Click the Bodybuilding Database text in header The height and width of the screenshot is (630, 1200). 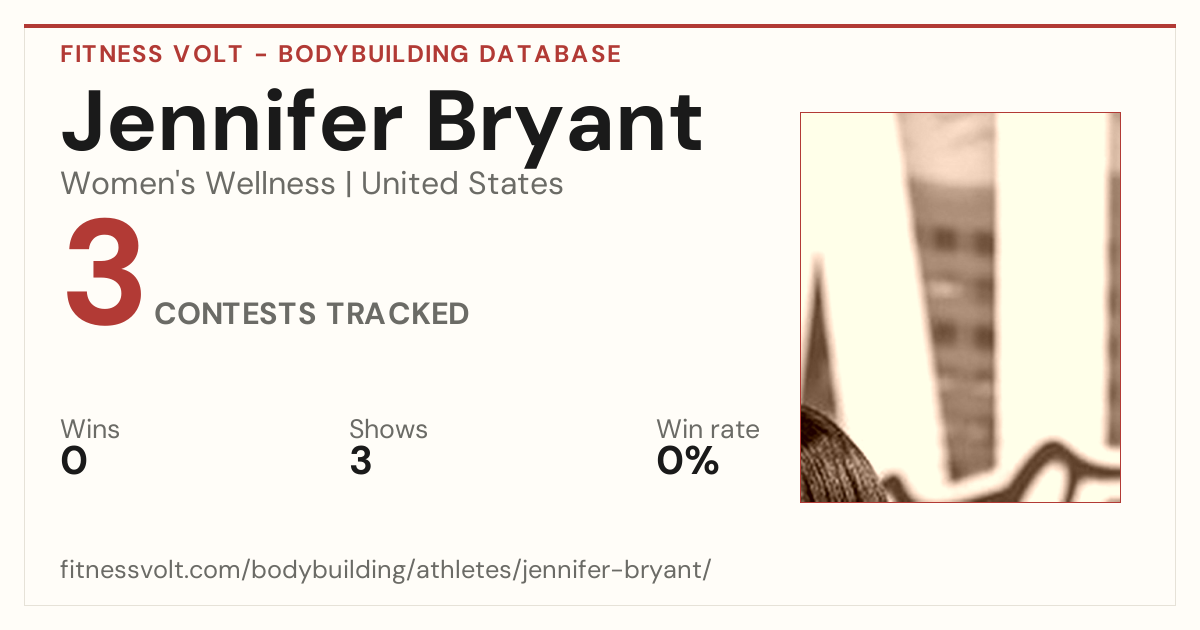450,54
